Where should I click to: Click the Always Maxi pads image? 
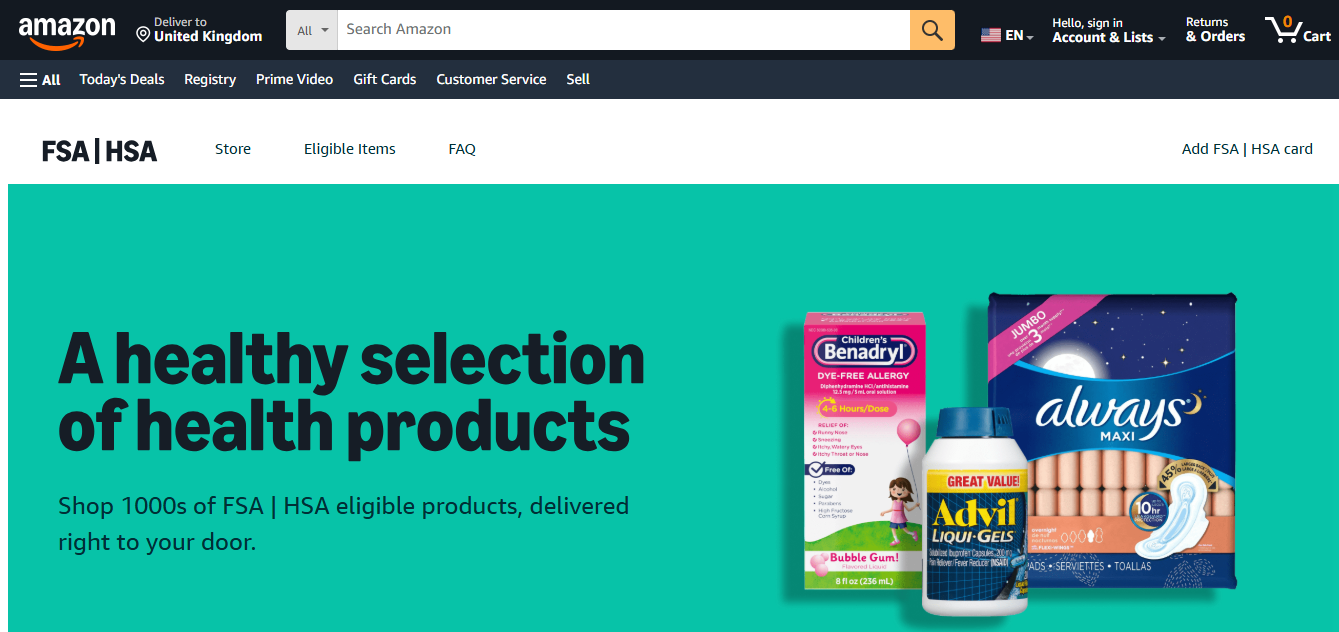point(1111,440)
